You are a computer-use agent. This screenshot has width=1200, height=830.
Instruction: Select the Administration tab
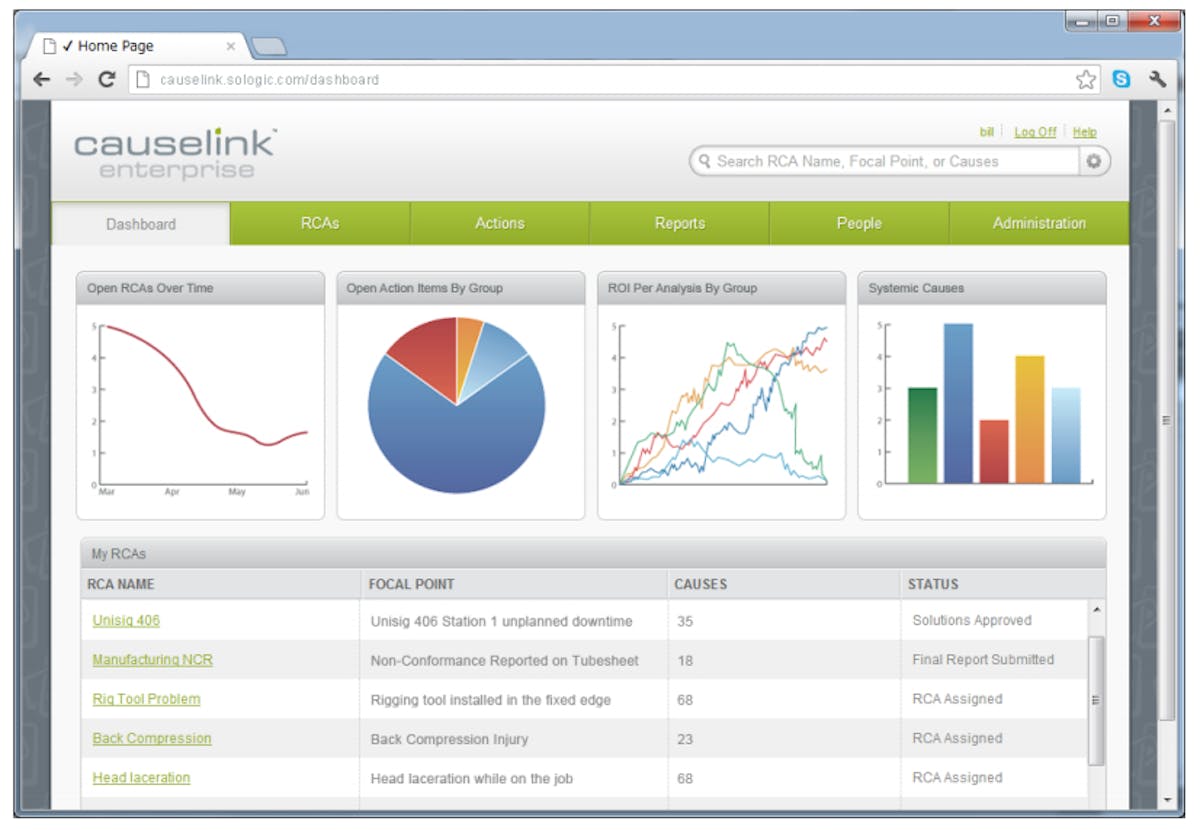[x=1037, y=223]
